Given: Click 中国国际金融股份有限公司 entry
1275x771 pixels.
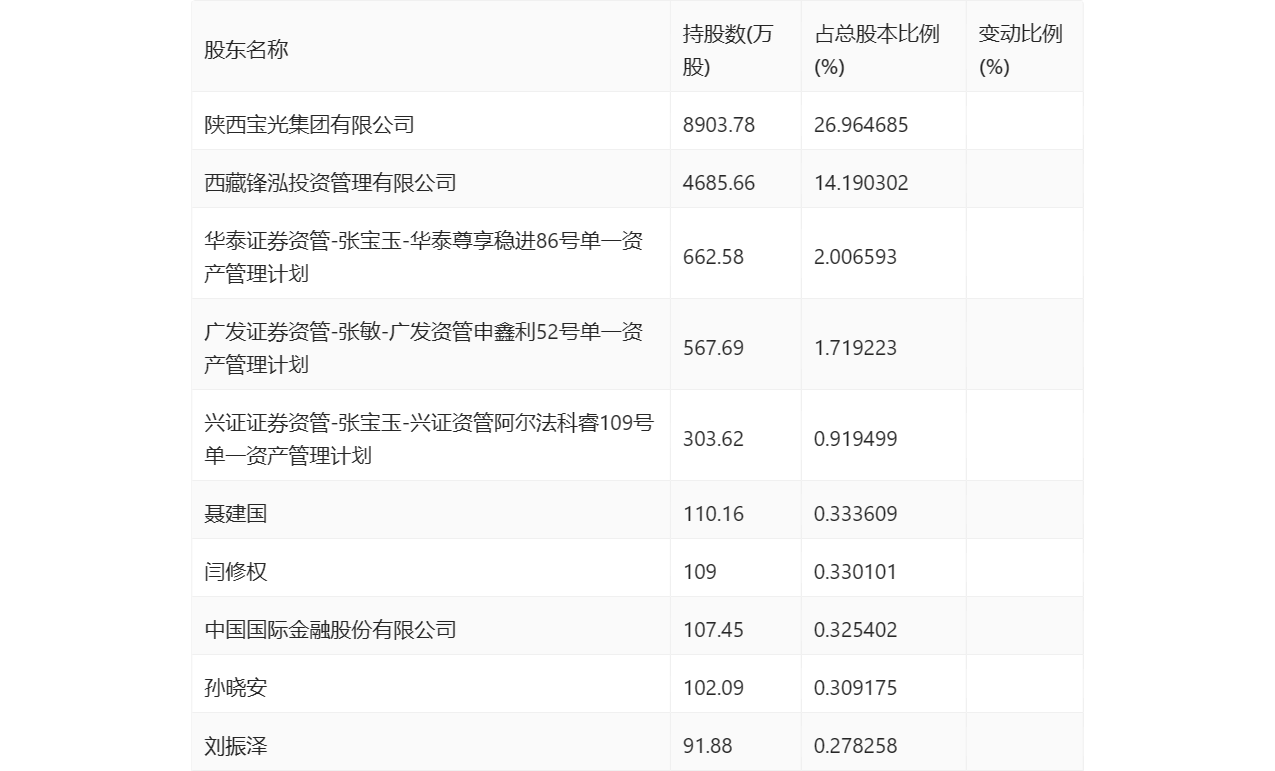Looking at the screenshot, I should [x=325, y=628].
